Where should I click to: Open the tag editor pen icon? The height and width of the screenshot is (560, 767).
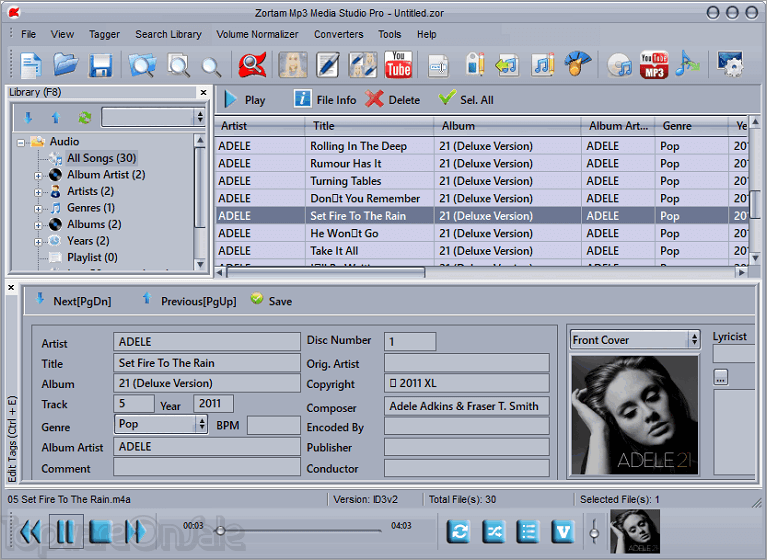[328, 65]
